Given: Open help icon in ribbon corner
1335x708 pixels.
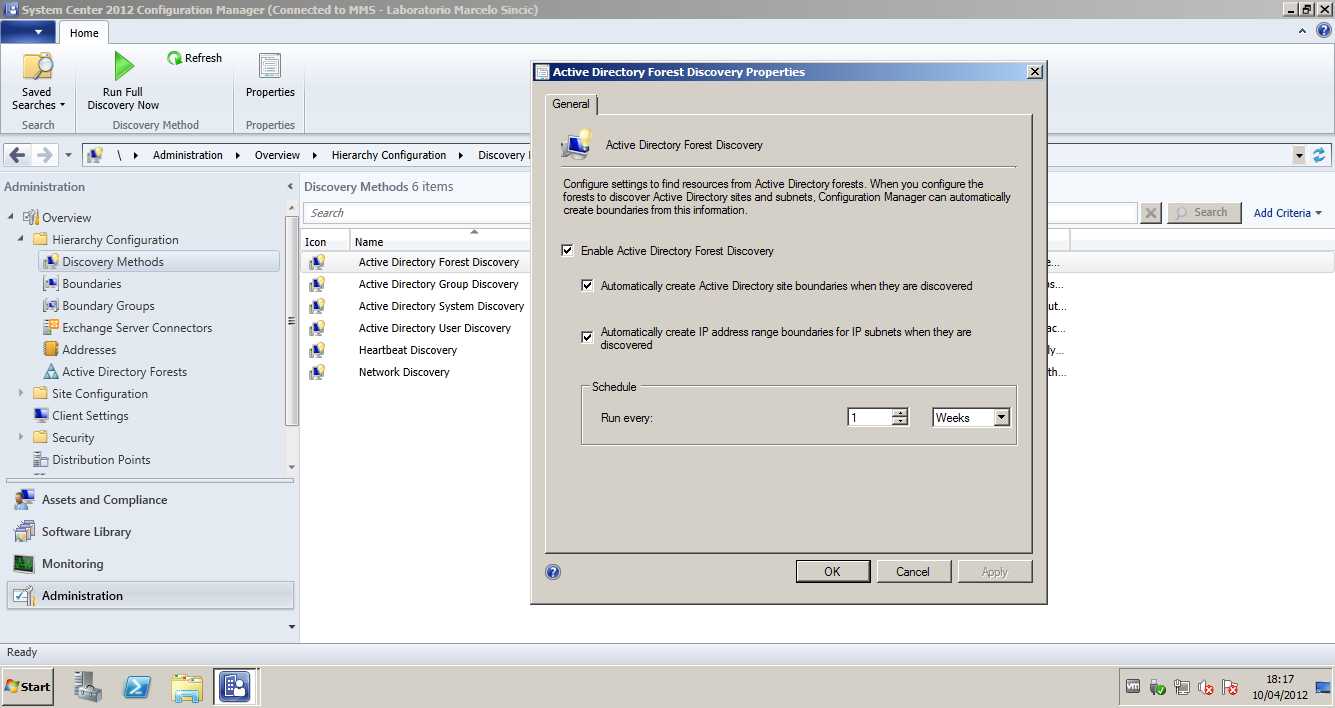Looking at the screenshot, I should tap(1324, 31).
